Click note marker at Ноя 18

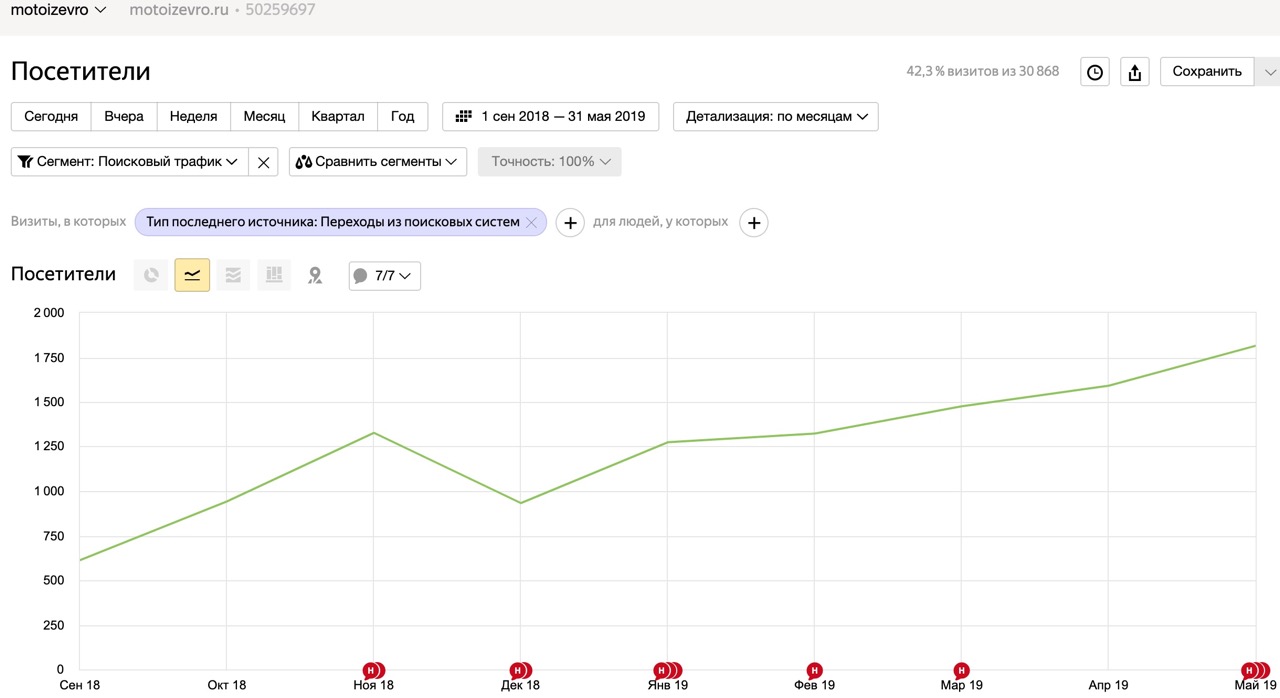373,670
